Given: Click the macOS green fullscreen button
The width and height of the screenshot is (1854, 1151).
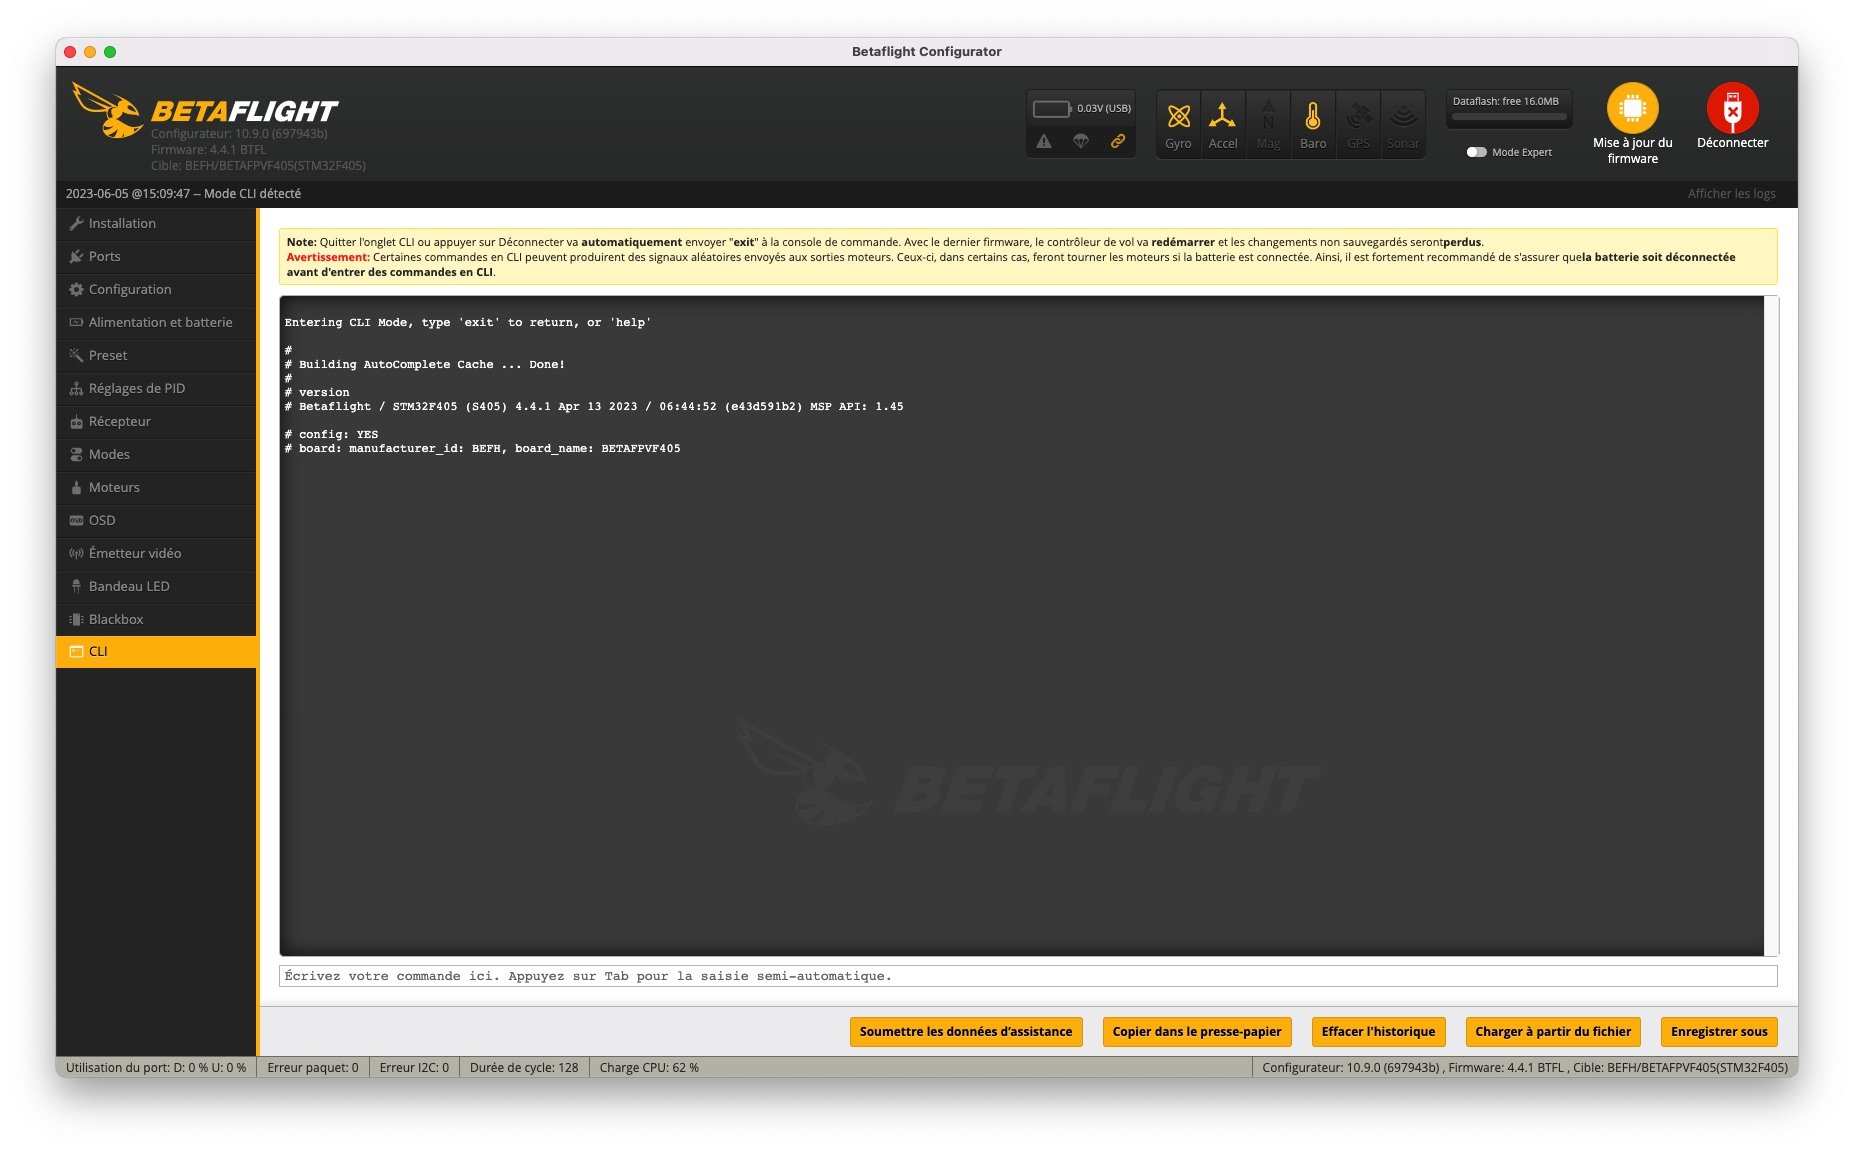Looking at the screenshot, I should coord(110,52).
